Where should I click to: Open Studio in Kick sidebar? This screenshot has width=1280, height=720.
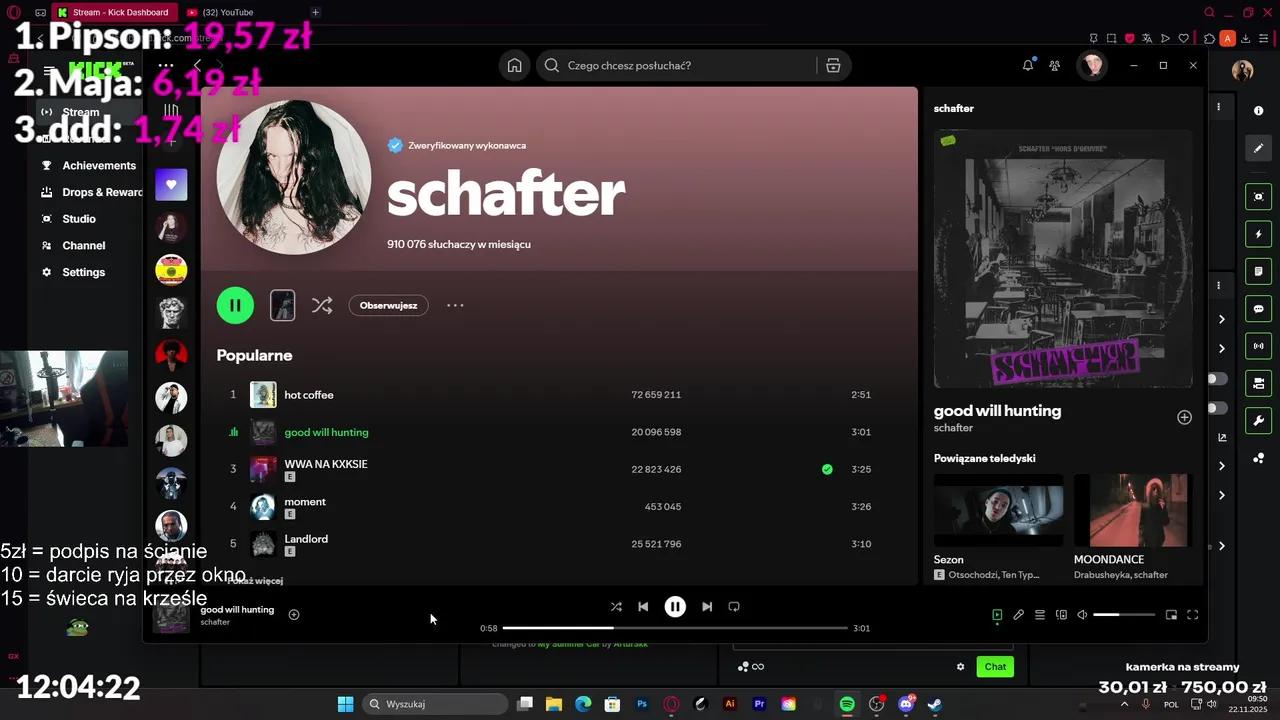click(x=68, y=219)
